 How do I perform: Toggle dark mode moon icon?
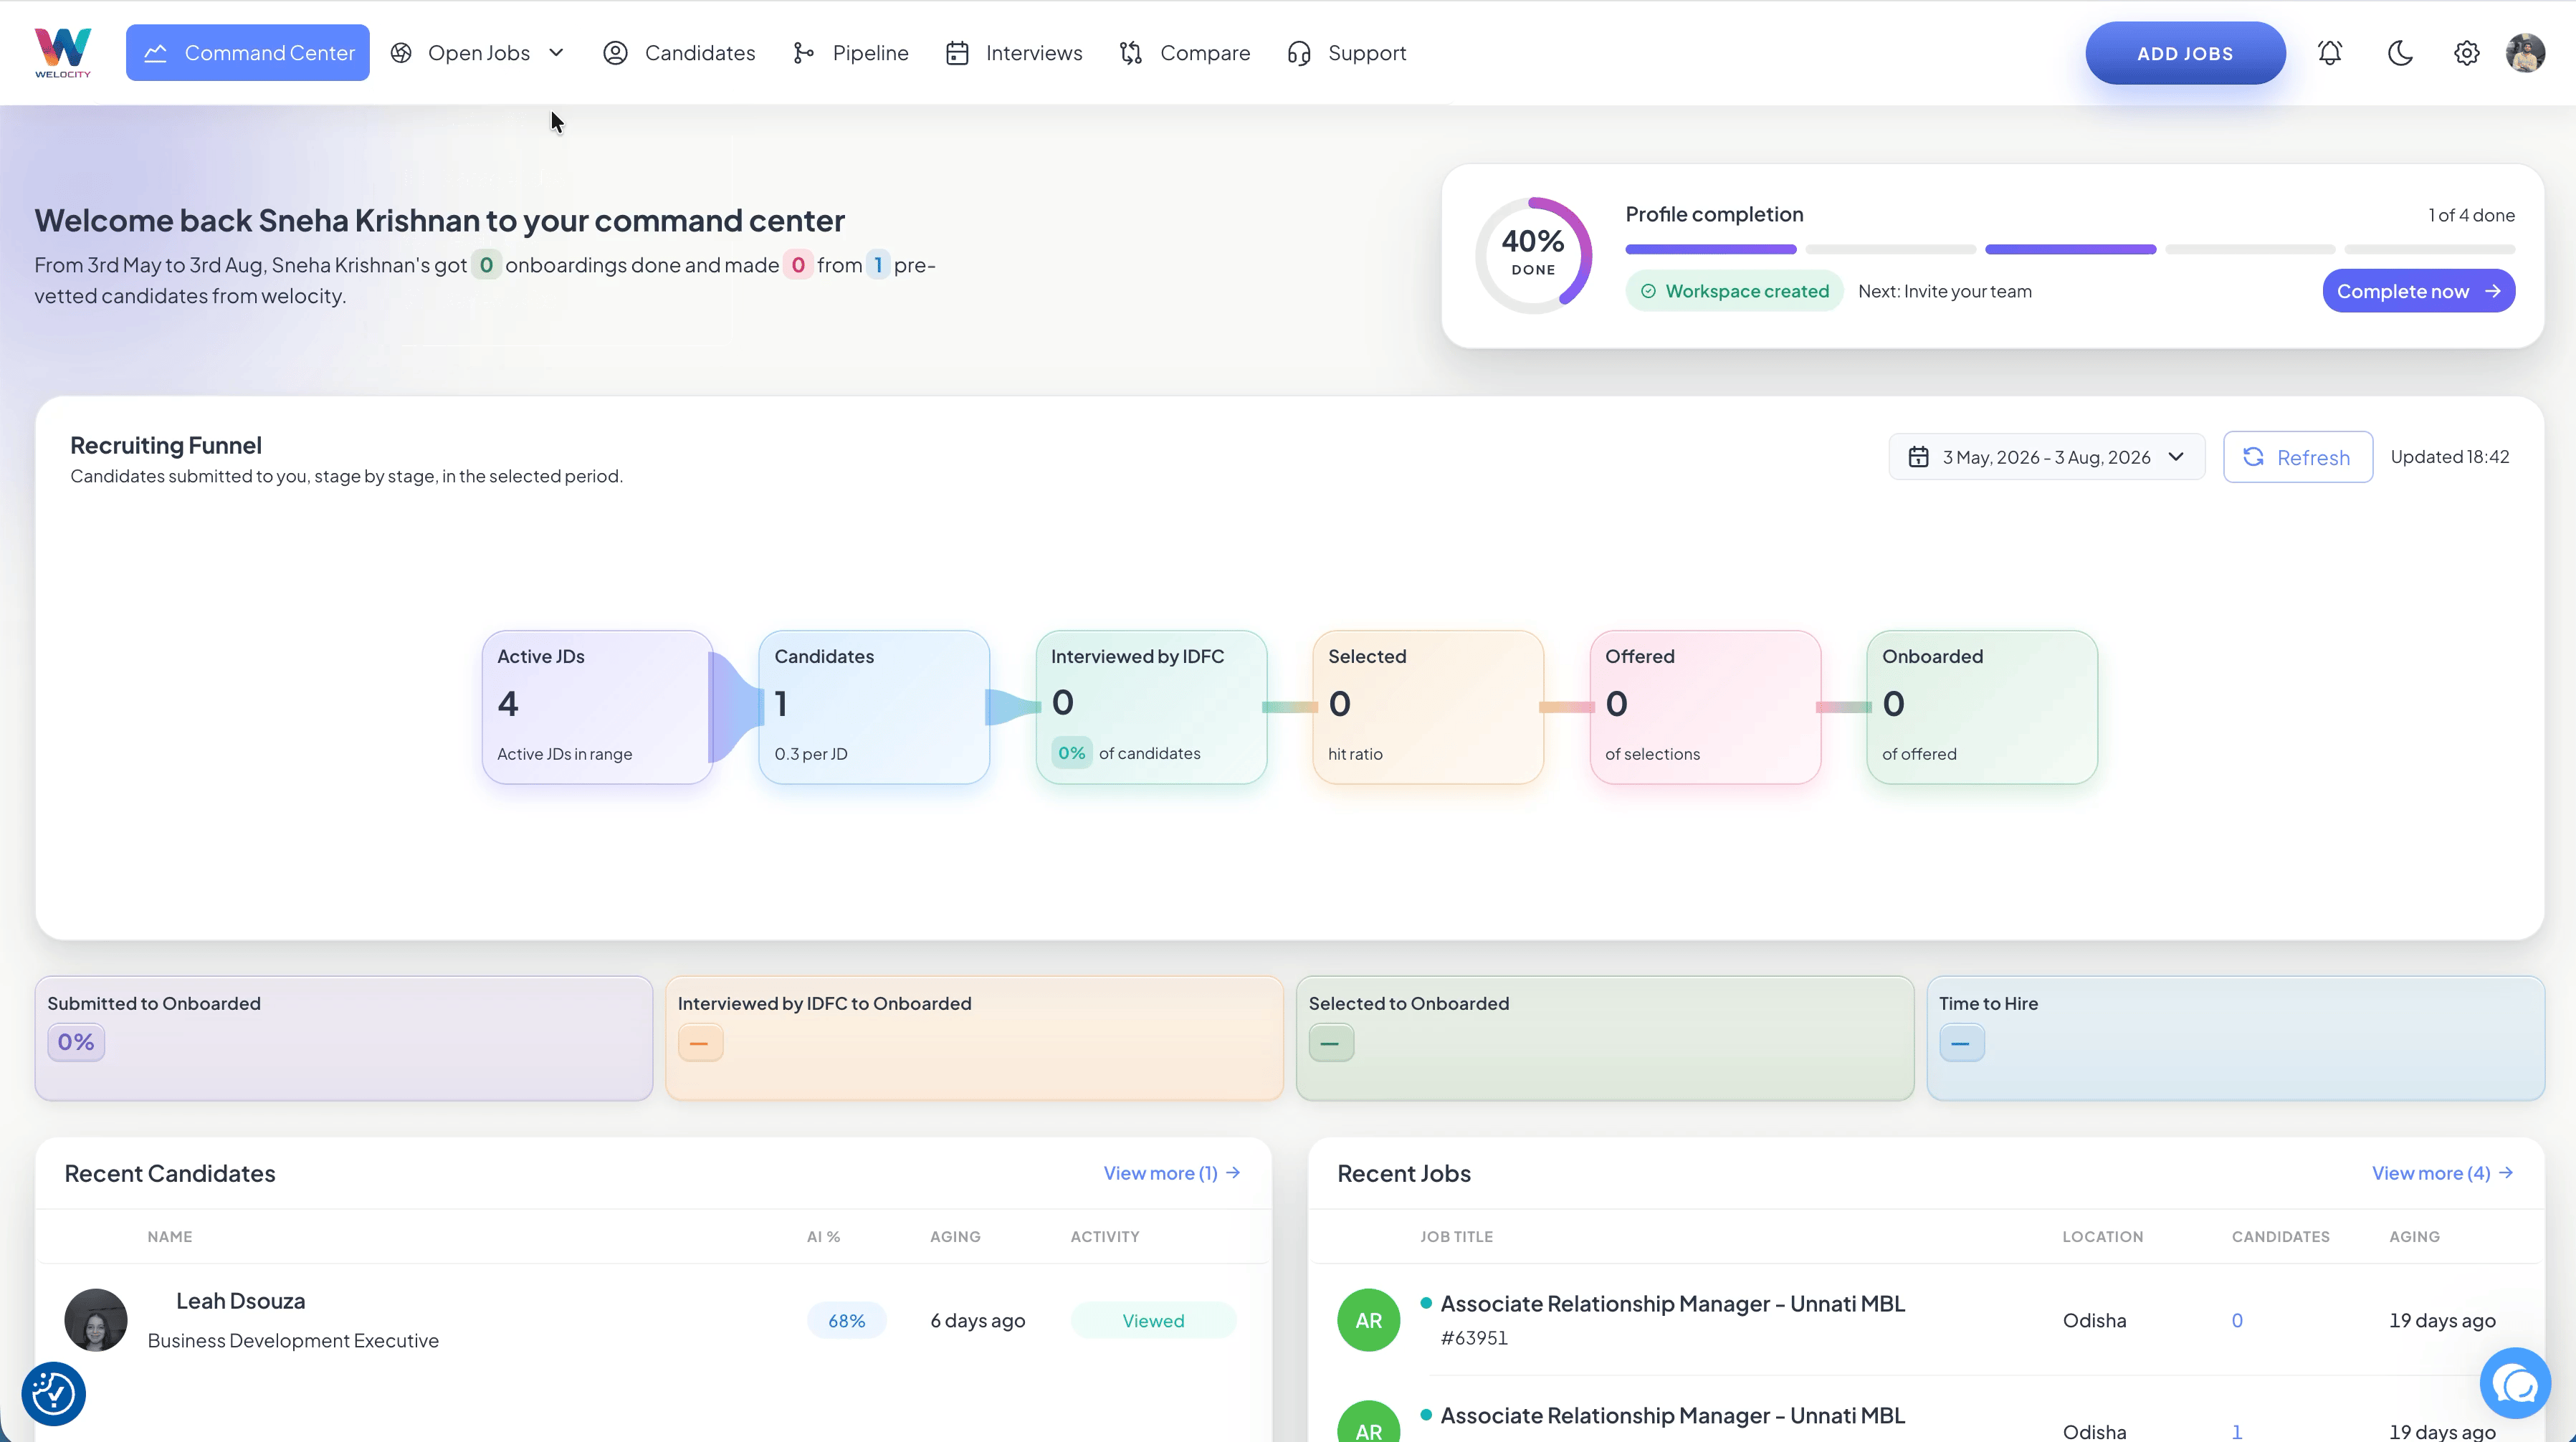point(2400,53)
